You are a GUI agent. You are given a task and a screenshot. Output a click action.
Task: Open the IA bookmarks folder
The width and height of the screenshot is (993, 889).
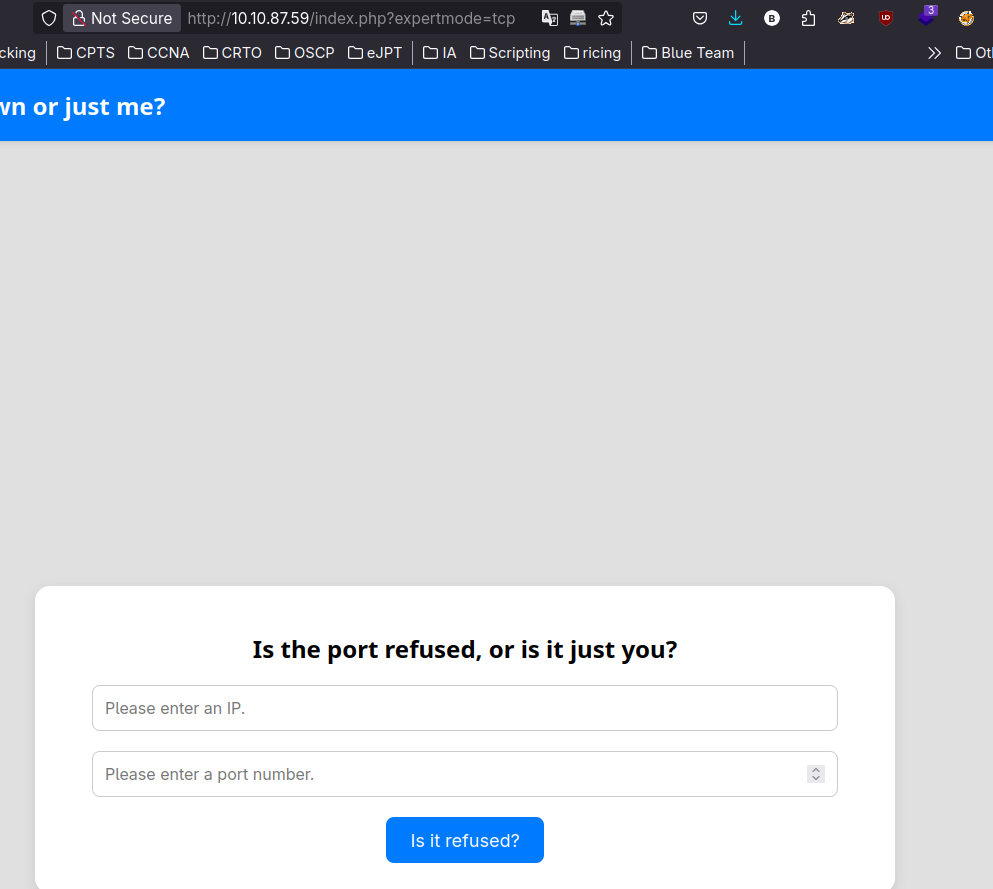tap(440, 53)
